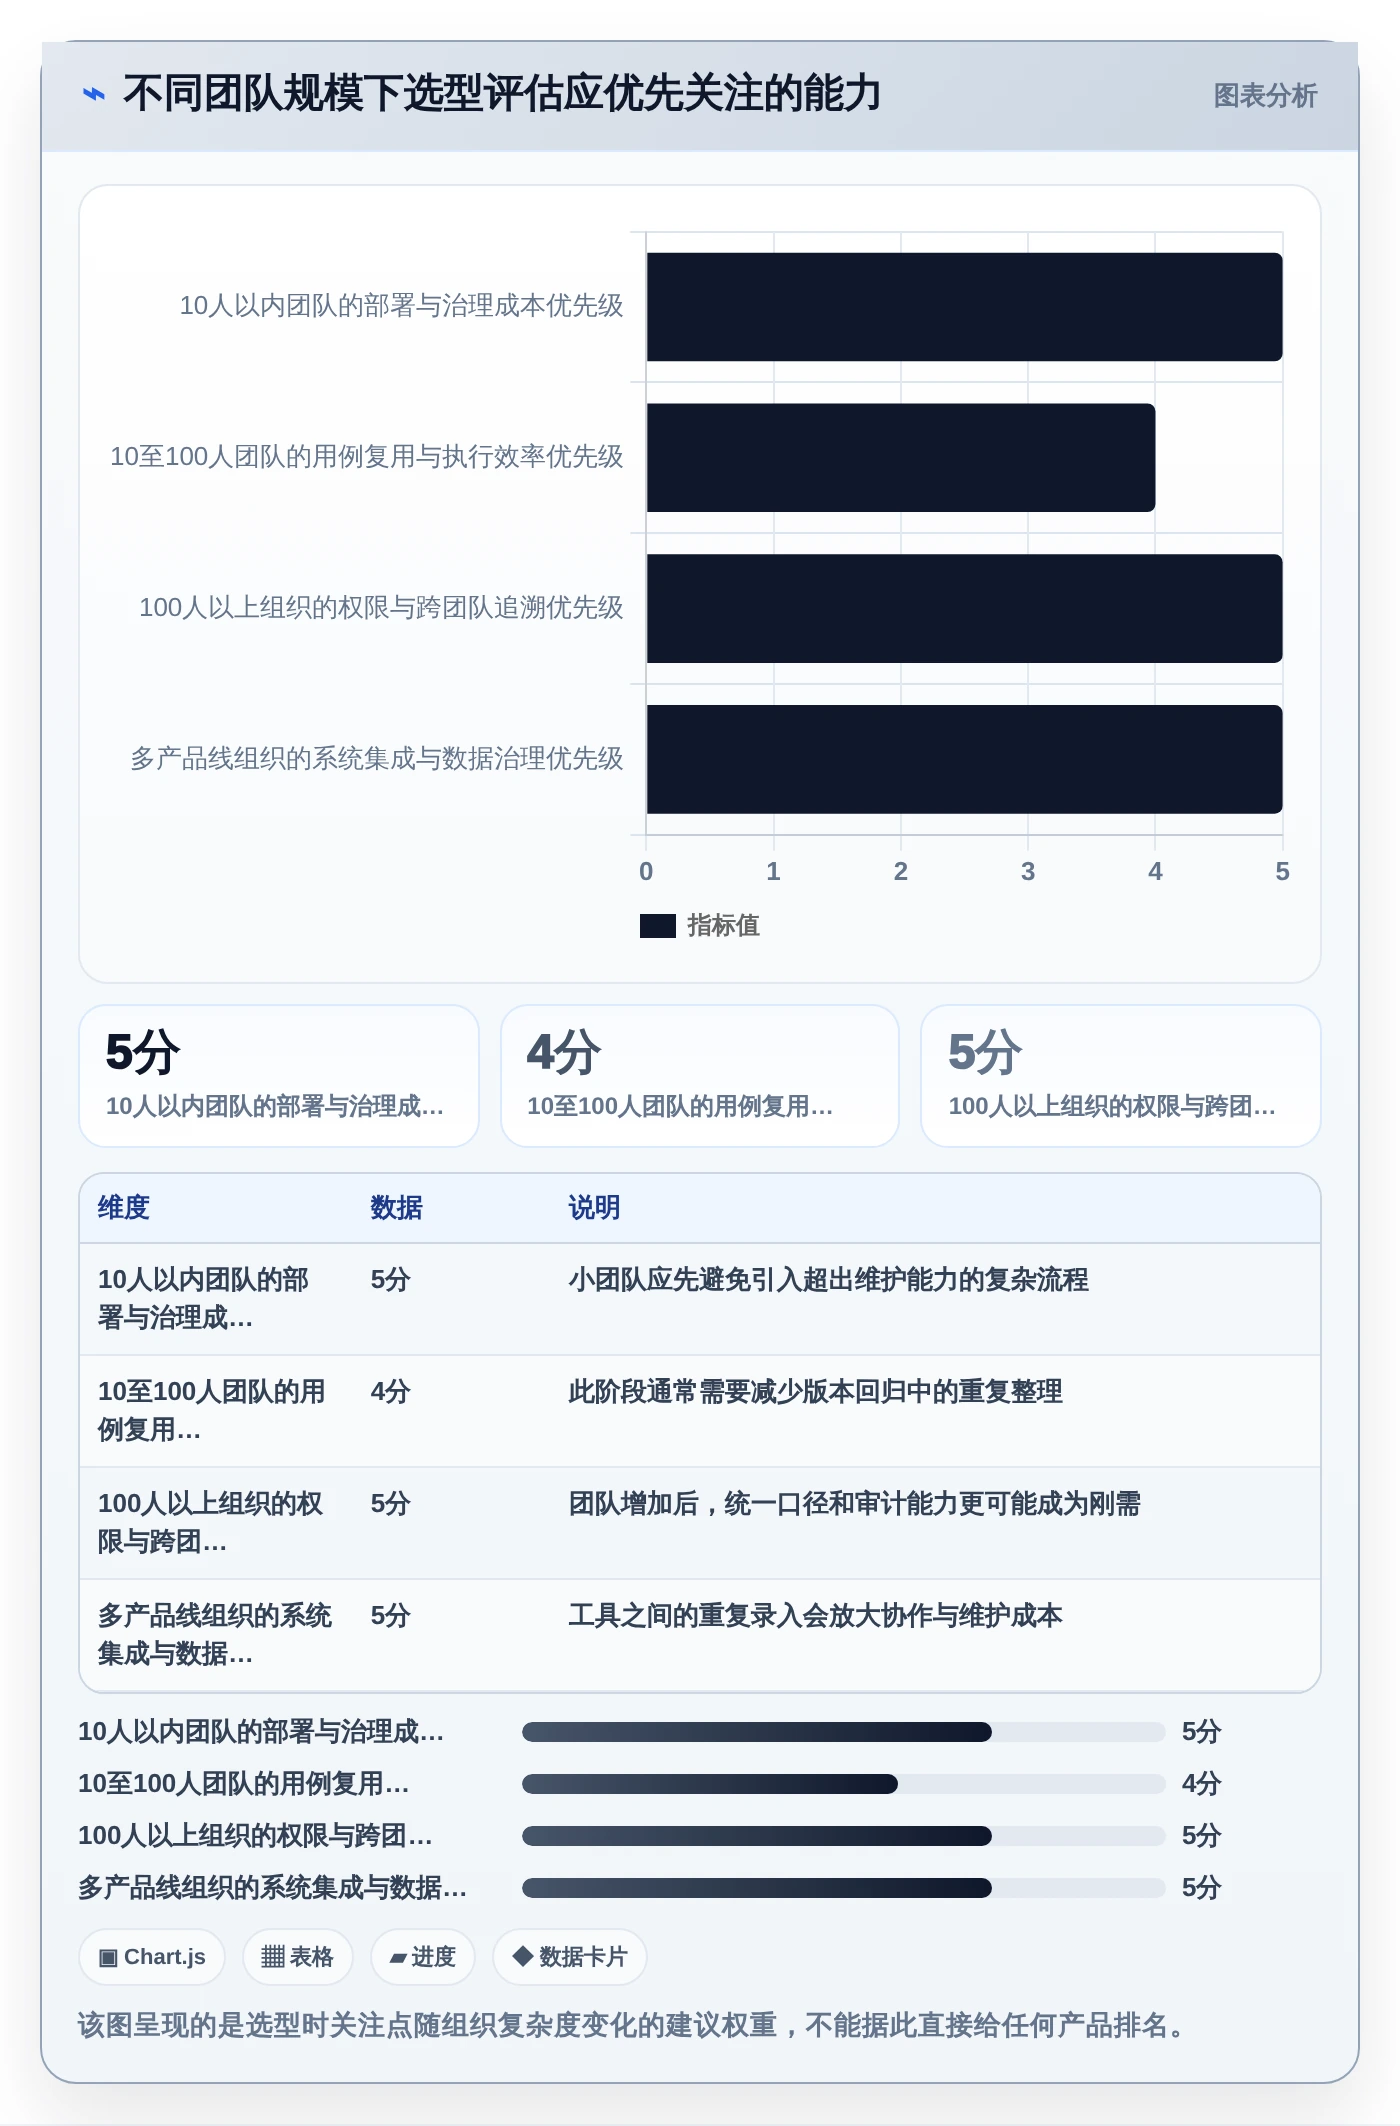Click the 说明 column header

click(x=595, y=1208)
